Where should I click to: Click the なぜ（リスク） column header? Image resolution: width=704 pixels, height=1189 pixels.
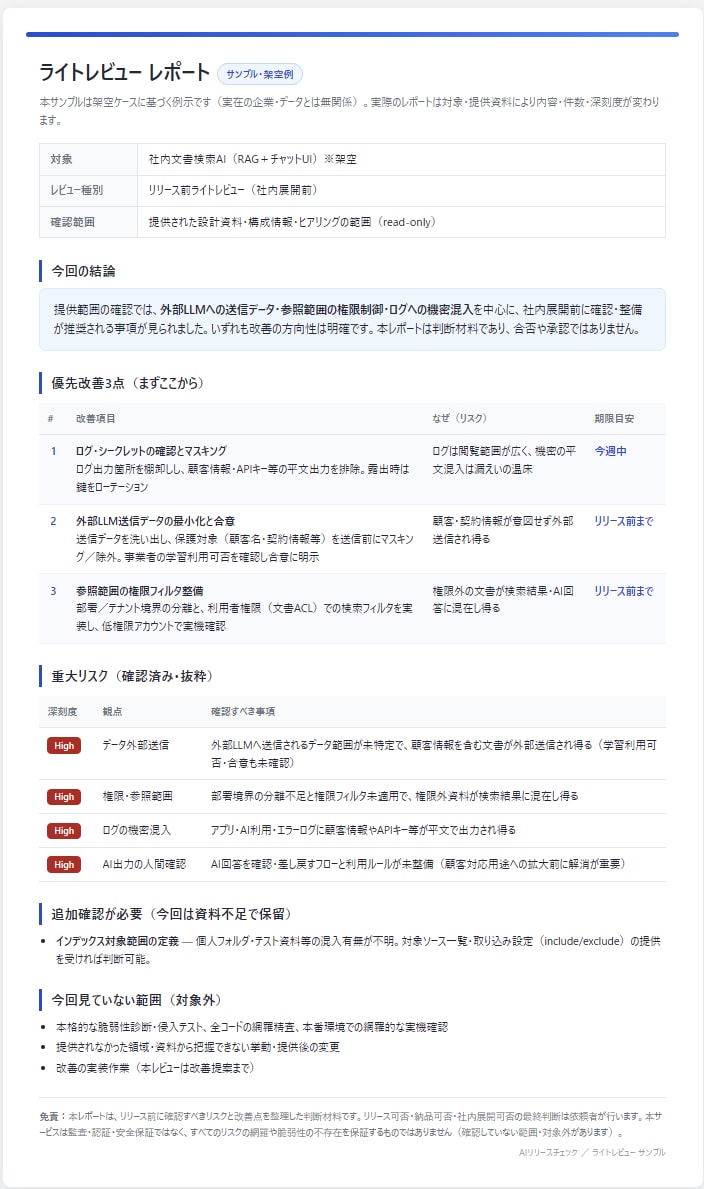(x=460, y=419)
